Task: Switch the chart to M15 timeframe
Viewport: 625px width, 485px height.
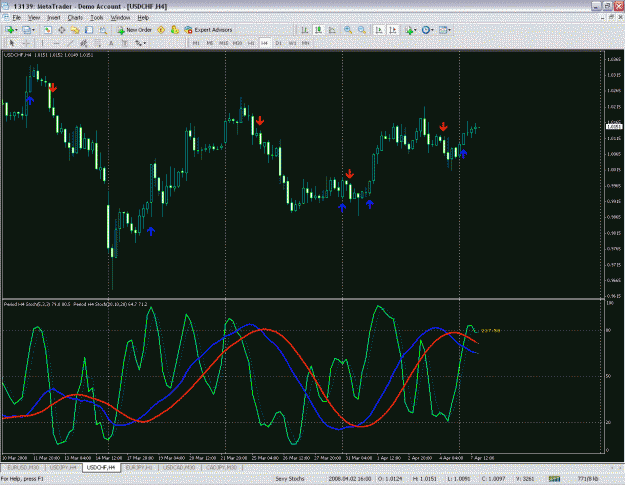Action: [x=224, y=43]
